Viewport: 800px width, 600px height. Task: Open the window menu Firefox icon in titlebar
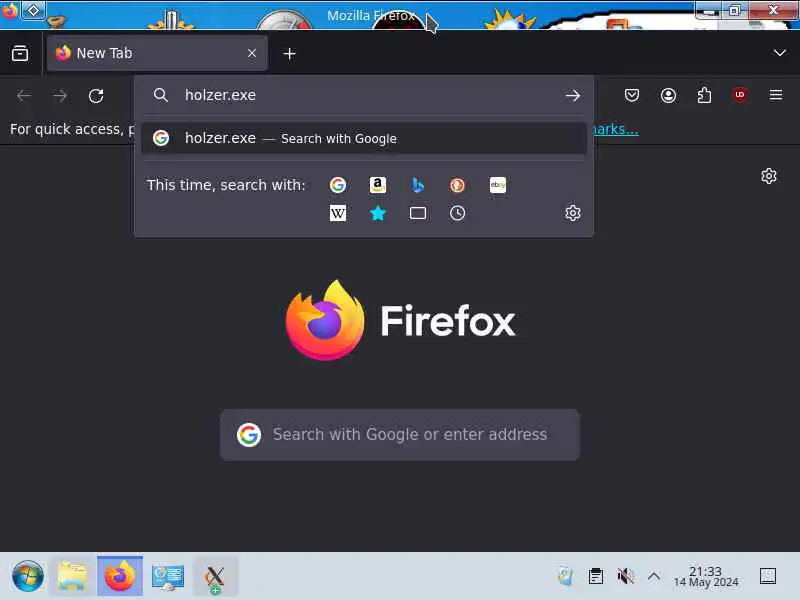pyautogui.click(x=10, y=10)
